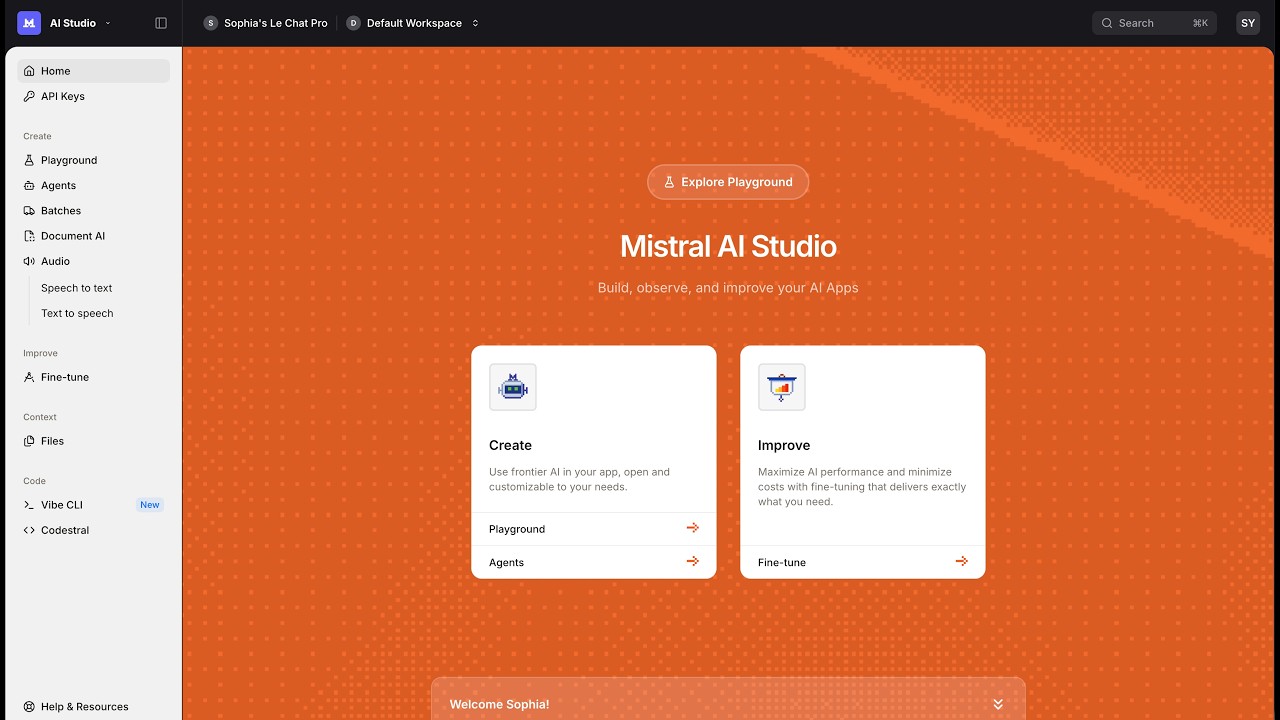Screen dimensions: 1280x720
Task: Click the Home house icon in sidebar
Action: coord(29,71)
